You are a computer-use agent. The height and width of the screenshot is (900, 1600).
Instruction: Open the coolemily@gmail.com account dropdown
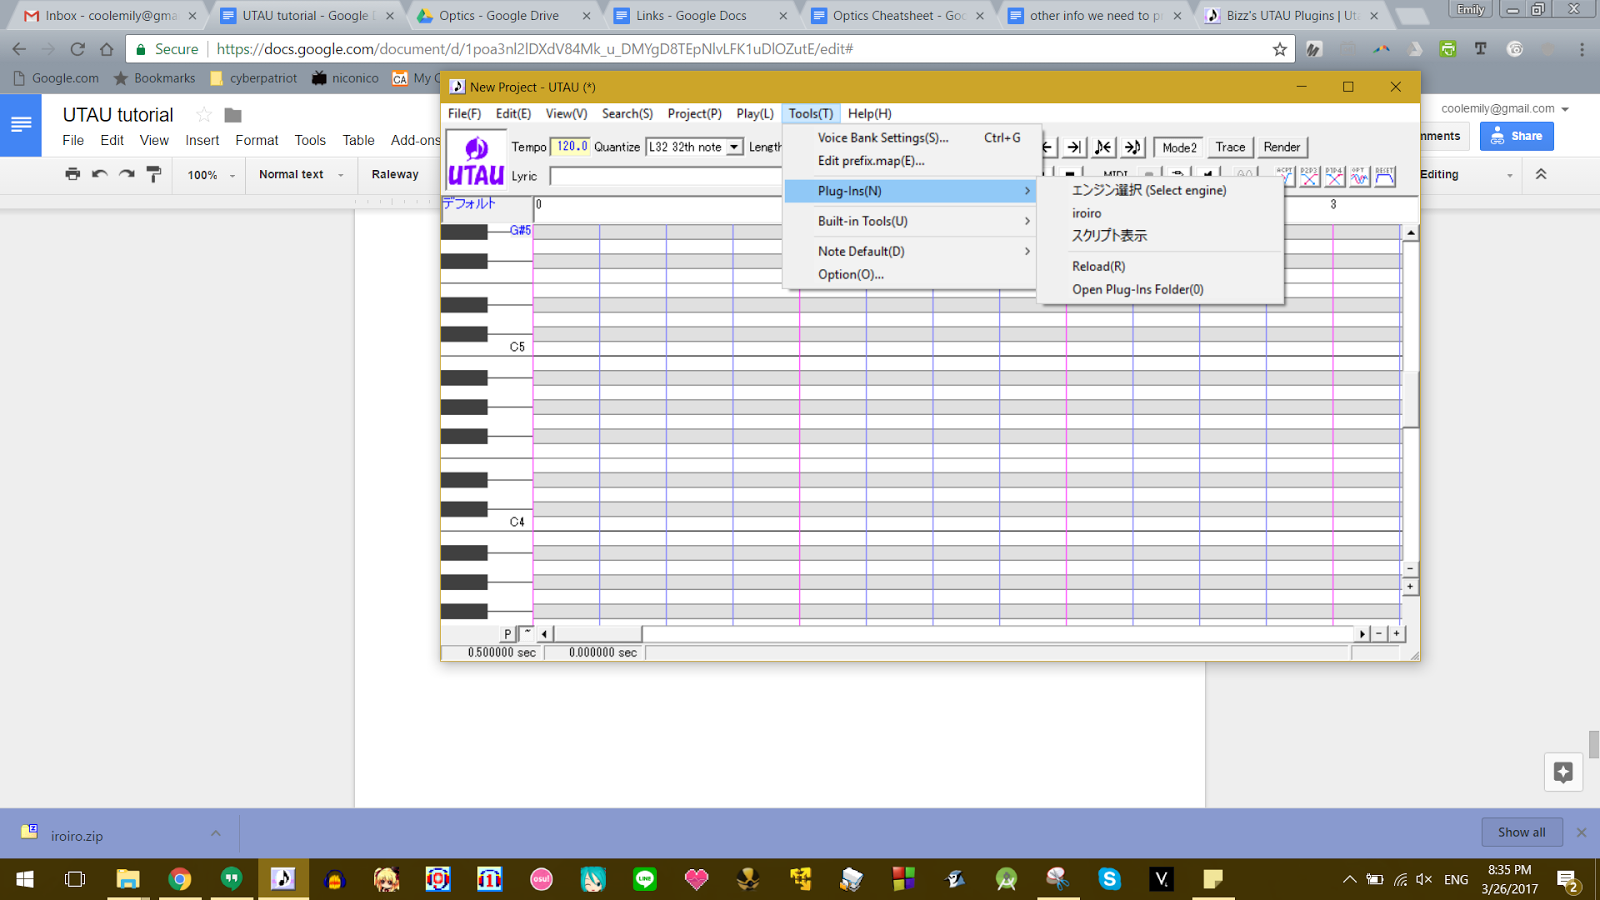coord(1504,109)
